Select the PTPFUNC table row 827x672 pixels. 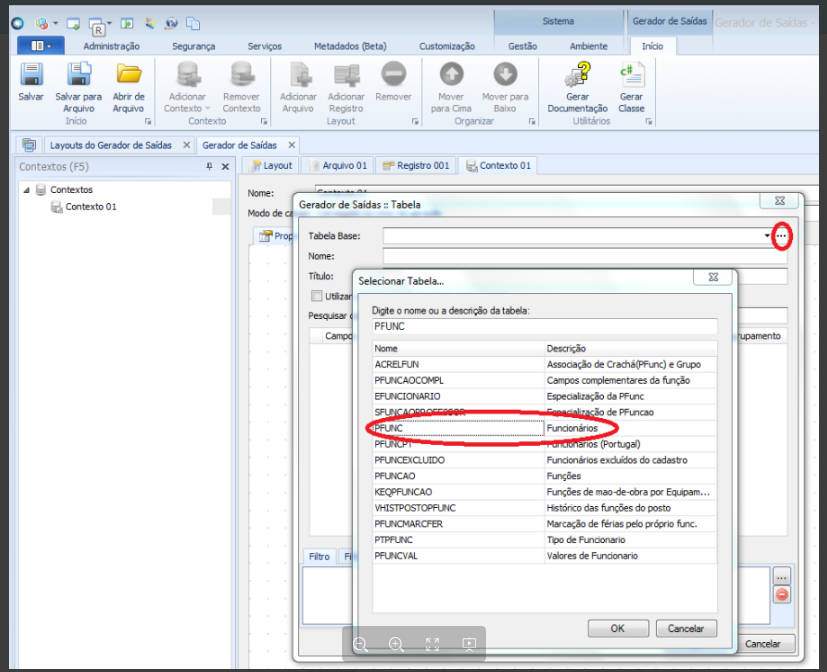(x=544, y=540)
